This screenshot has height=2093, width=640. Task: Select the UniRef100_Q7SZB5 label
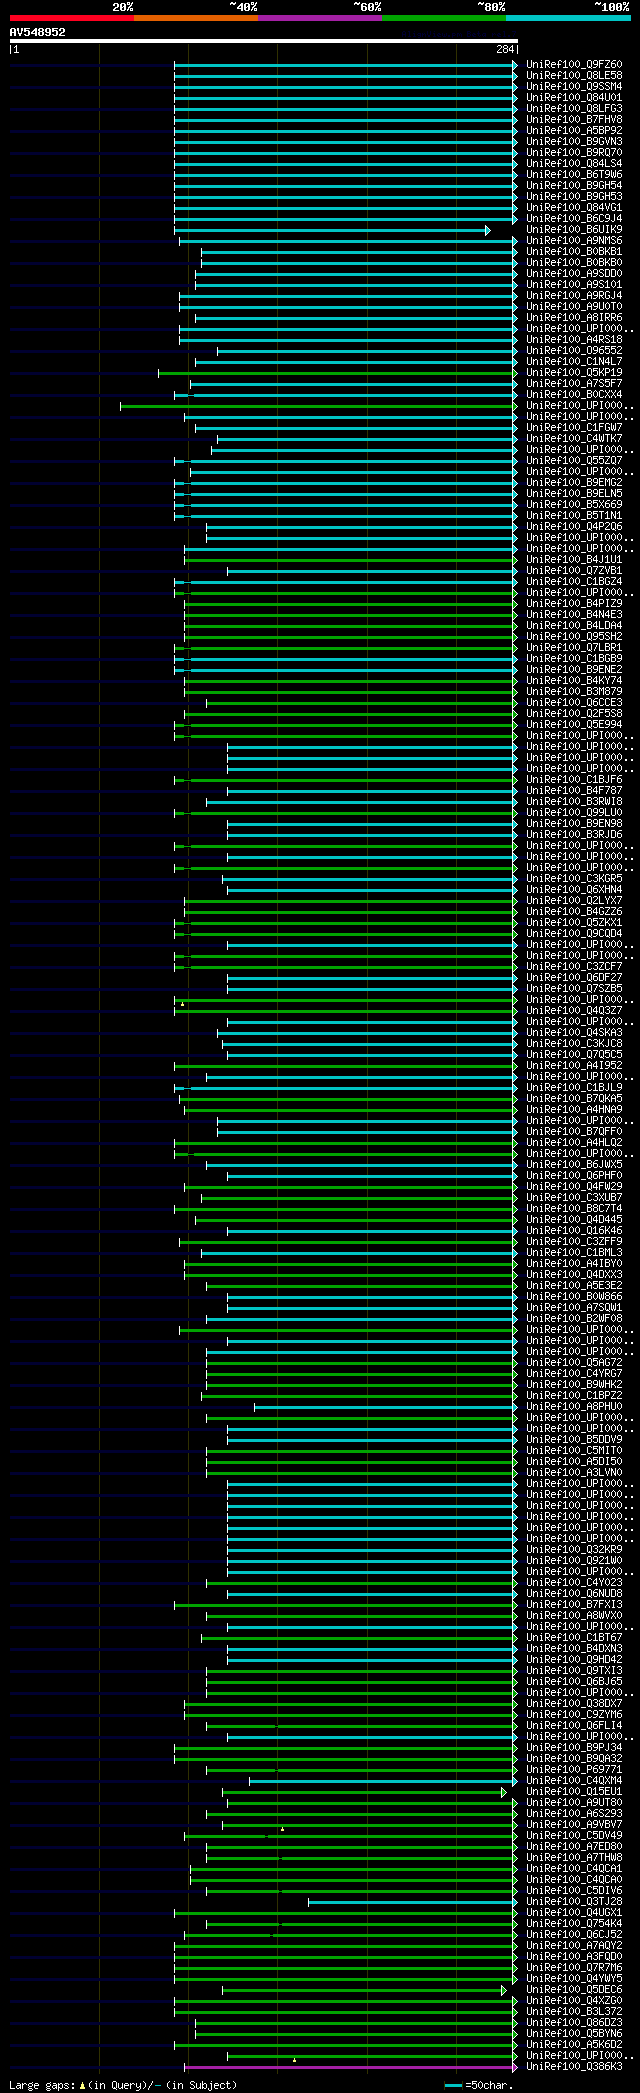coord(574,989)
